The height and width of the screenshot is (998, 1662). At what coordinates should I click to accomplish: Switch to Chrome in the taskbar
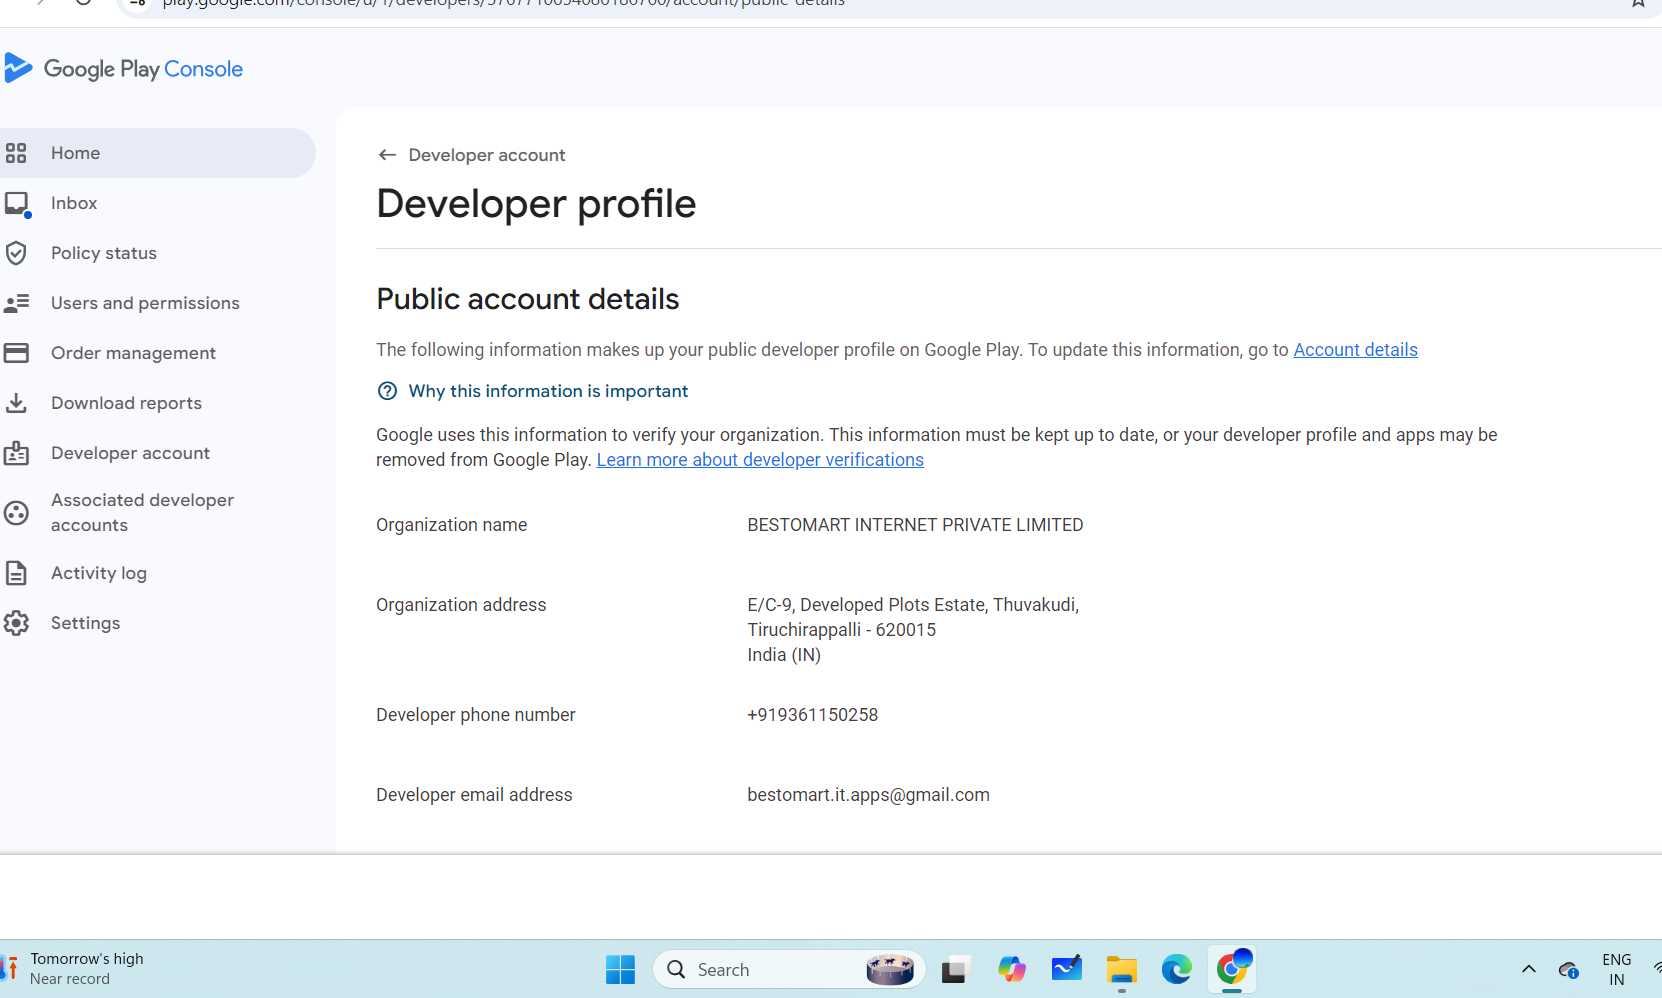[x=1232, y=969]
